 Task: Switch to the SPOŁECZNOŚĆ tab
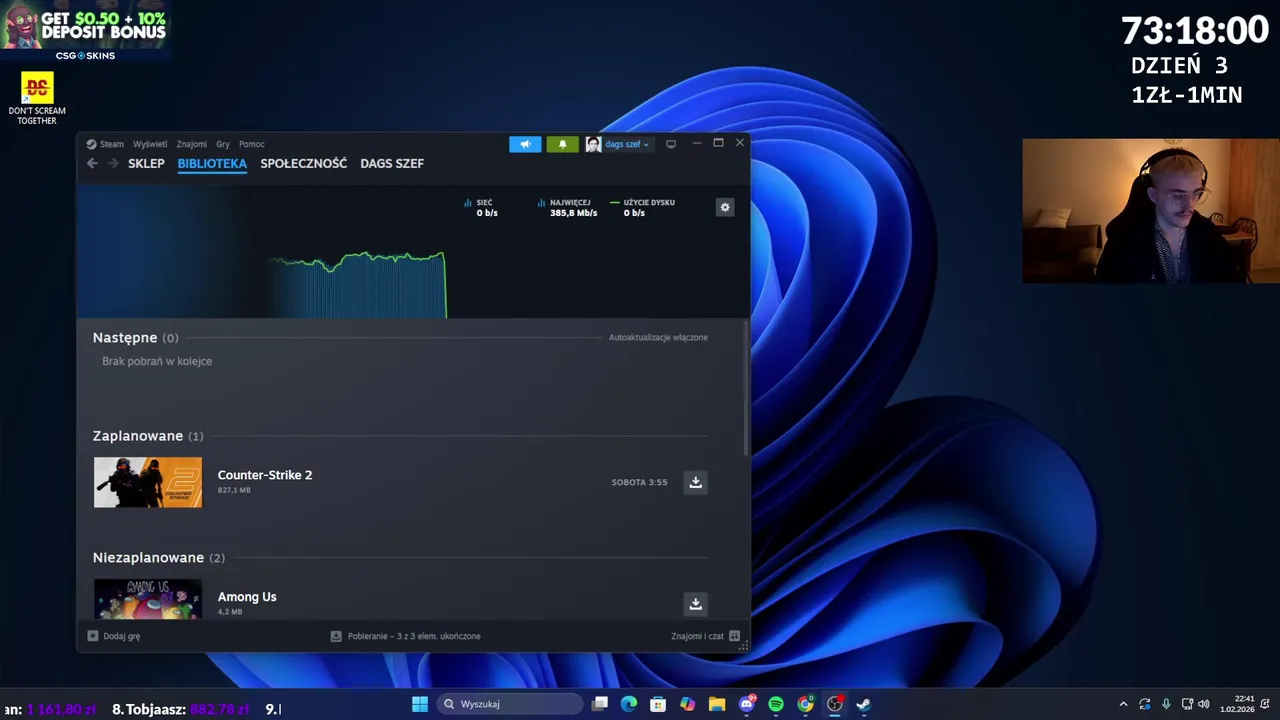pyautogui.click(x=304, y=163)
